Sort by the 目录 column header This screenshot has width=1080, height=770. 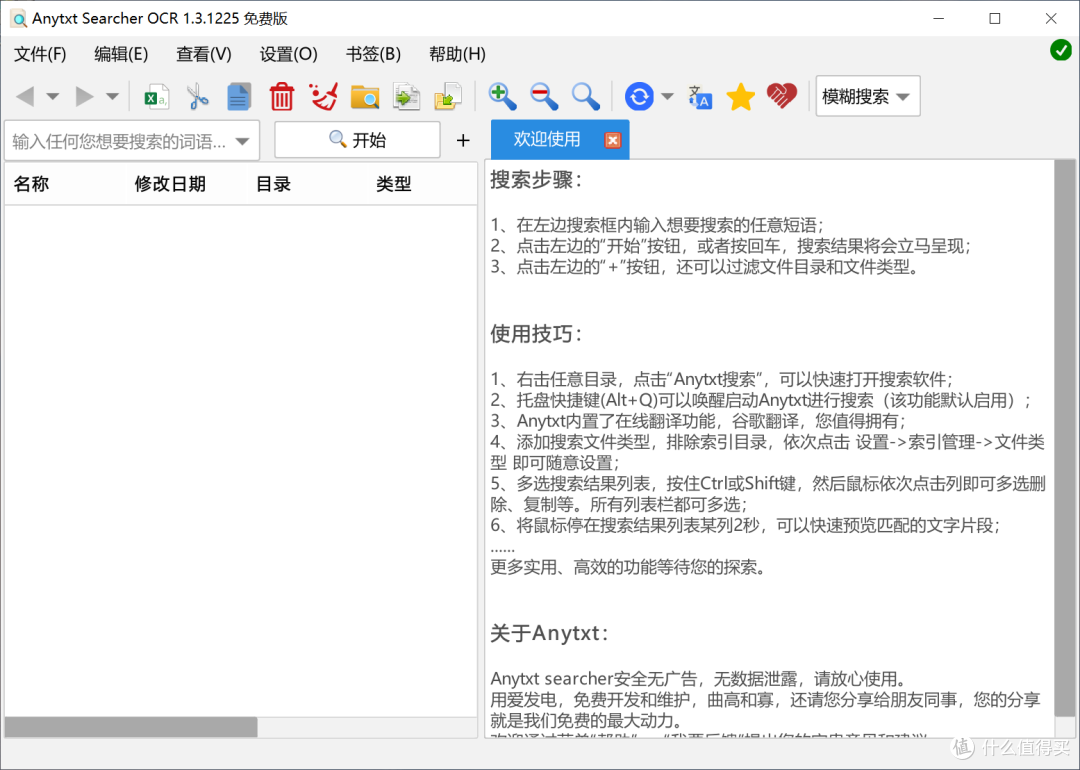[x=273, y=184]
